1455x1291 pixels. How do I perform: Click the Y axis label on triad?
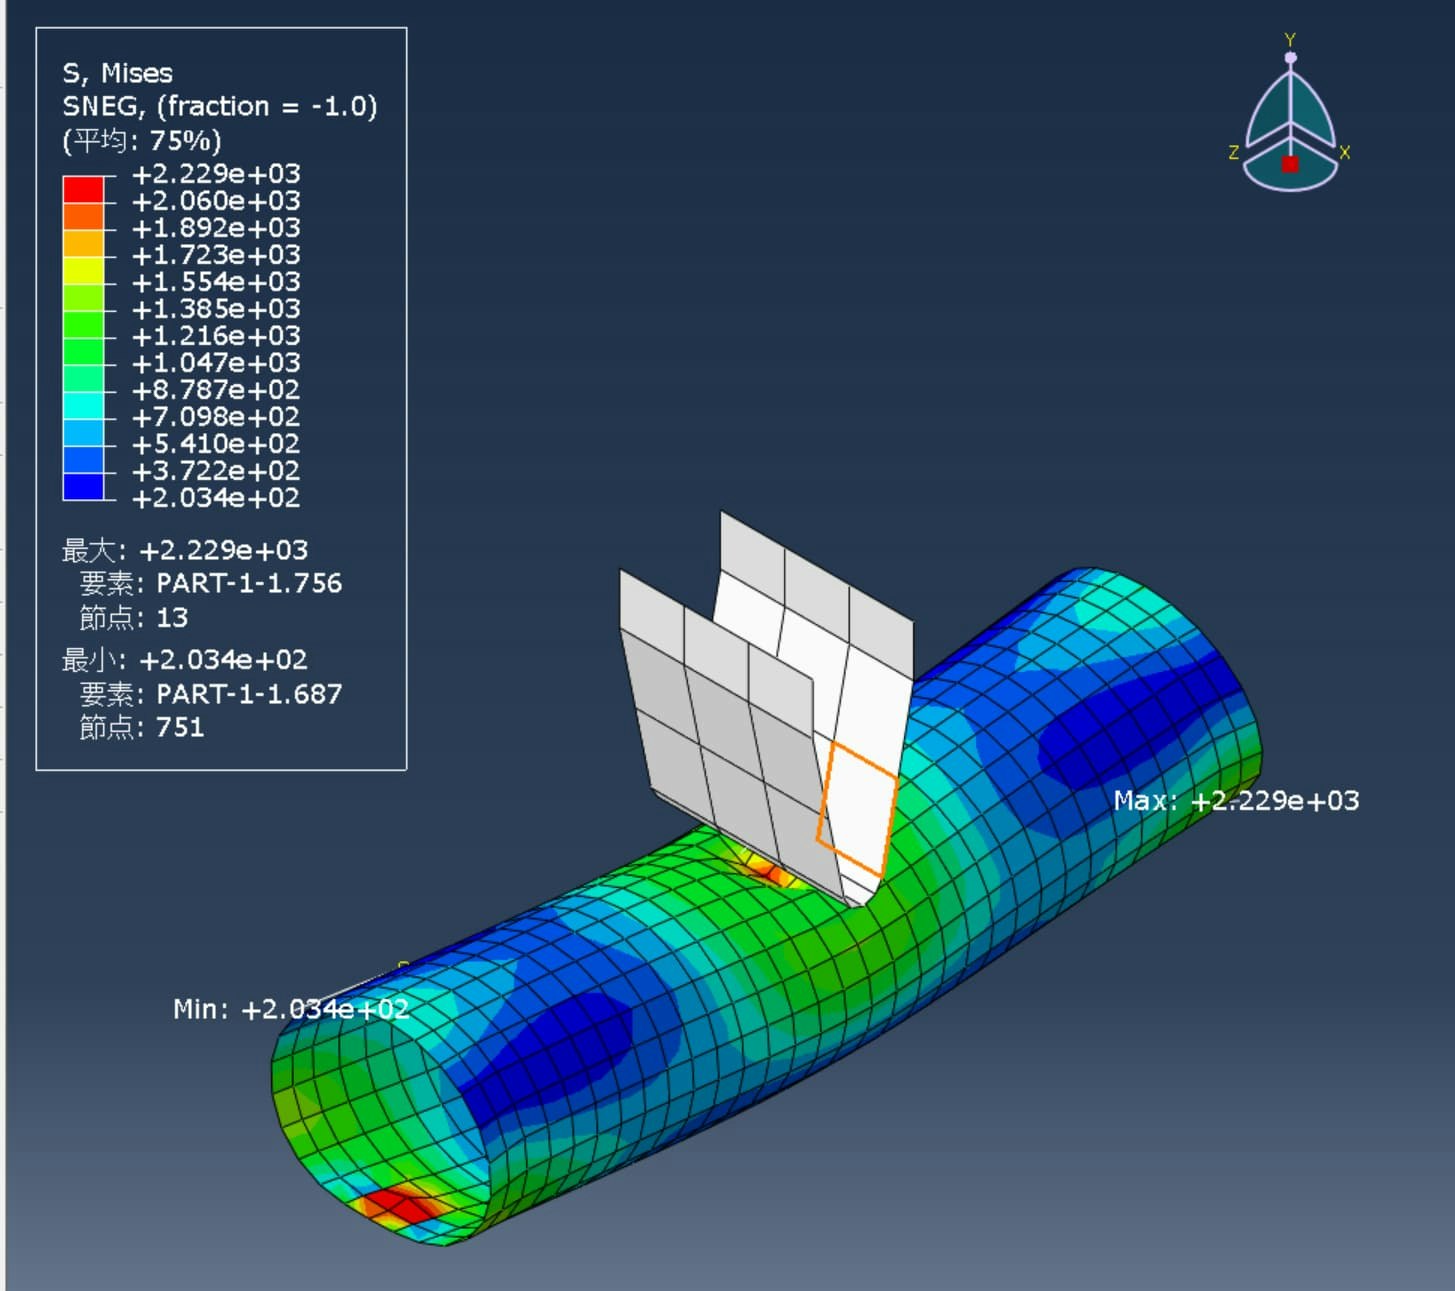pyautogui.click(x=1290, y=40)
